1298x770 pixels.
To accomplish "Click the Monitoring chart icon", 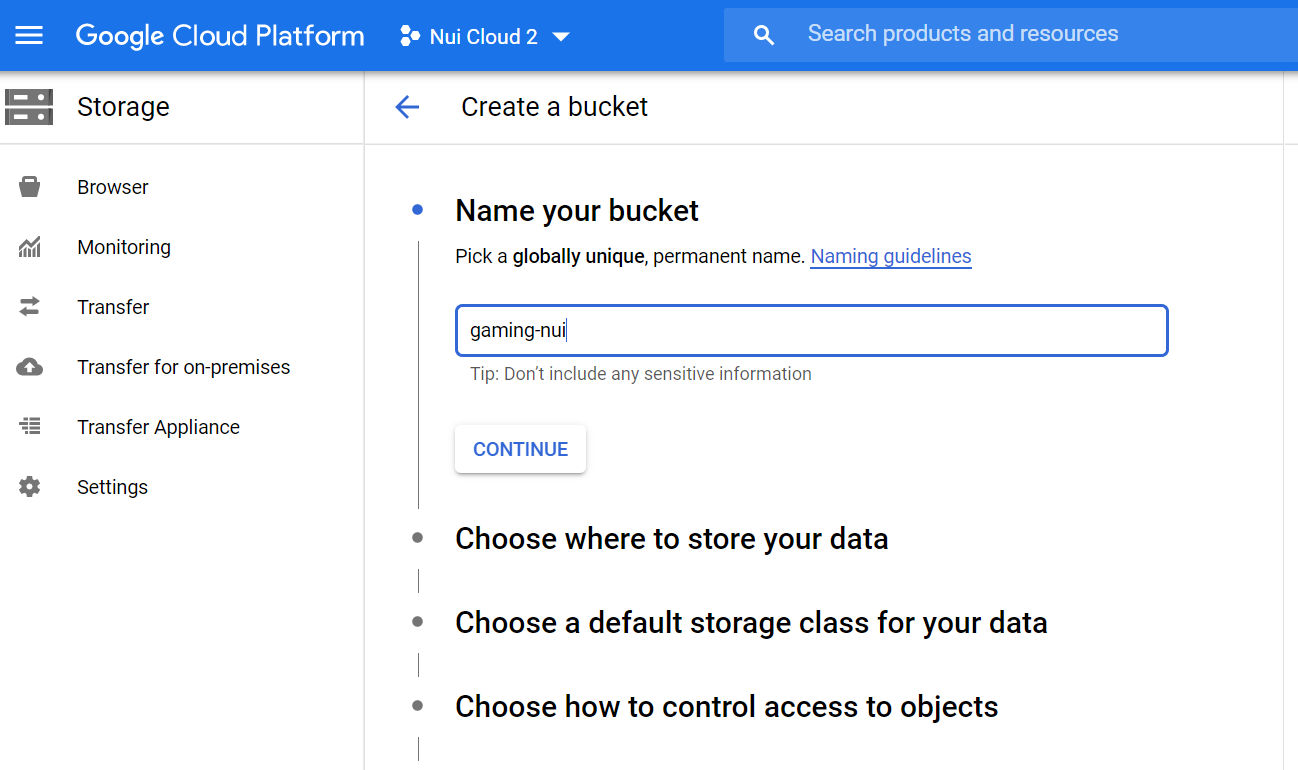I will point(30,247).
